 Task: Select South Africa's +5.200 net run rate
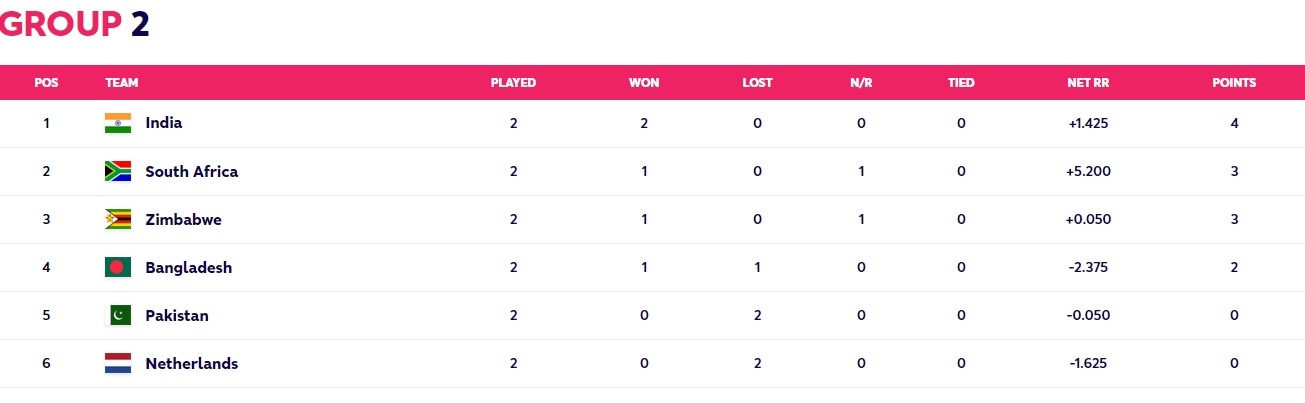pos(1088,171)
